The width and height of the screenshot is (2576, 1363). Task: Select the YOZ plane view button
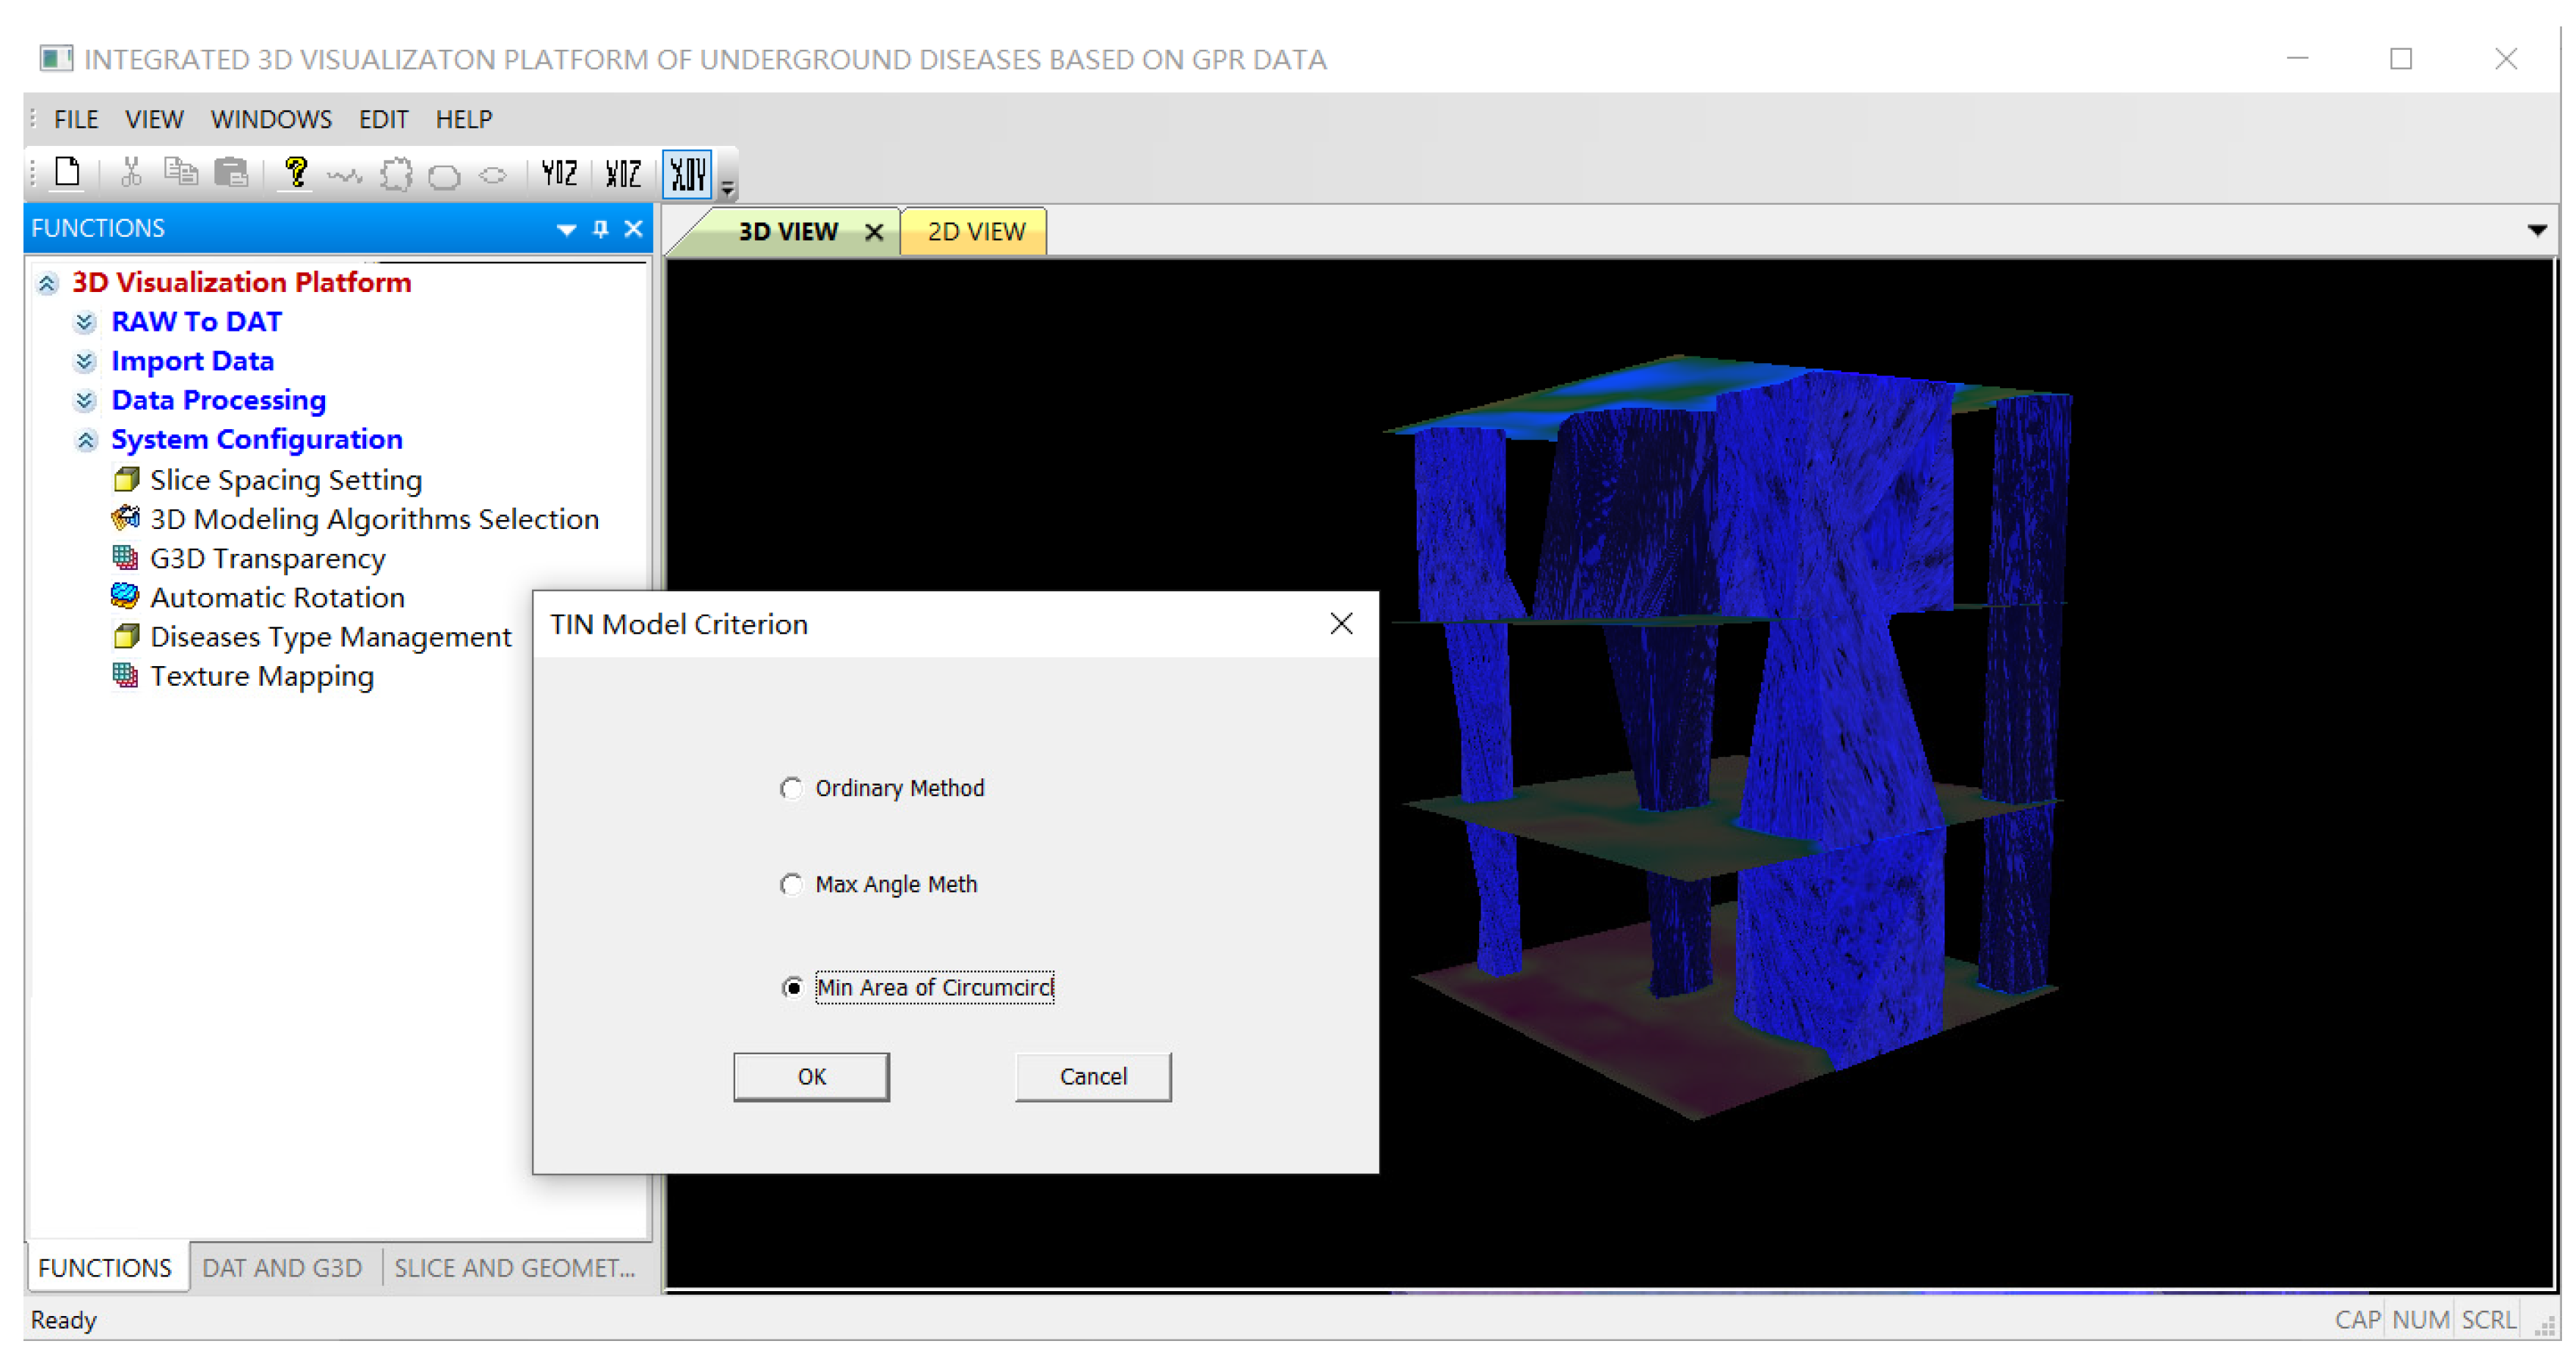(559, 174)
